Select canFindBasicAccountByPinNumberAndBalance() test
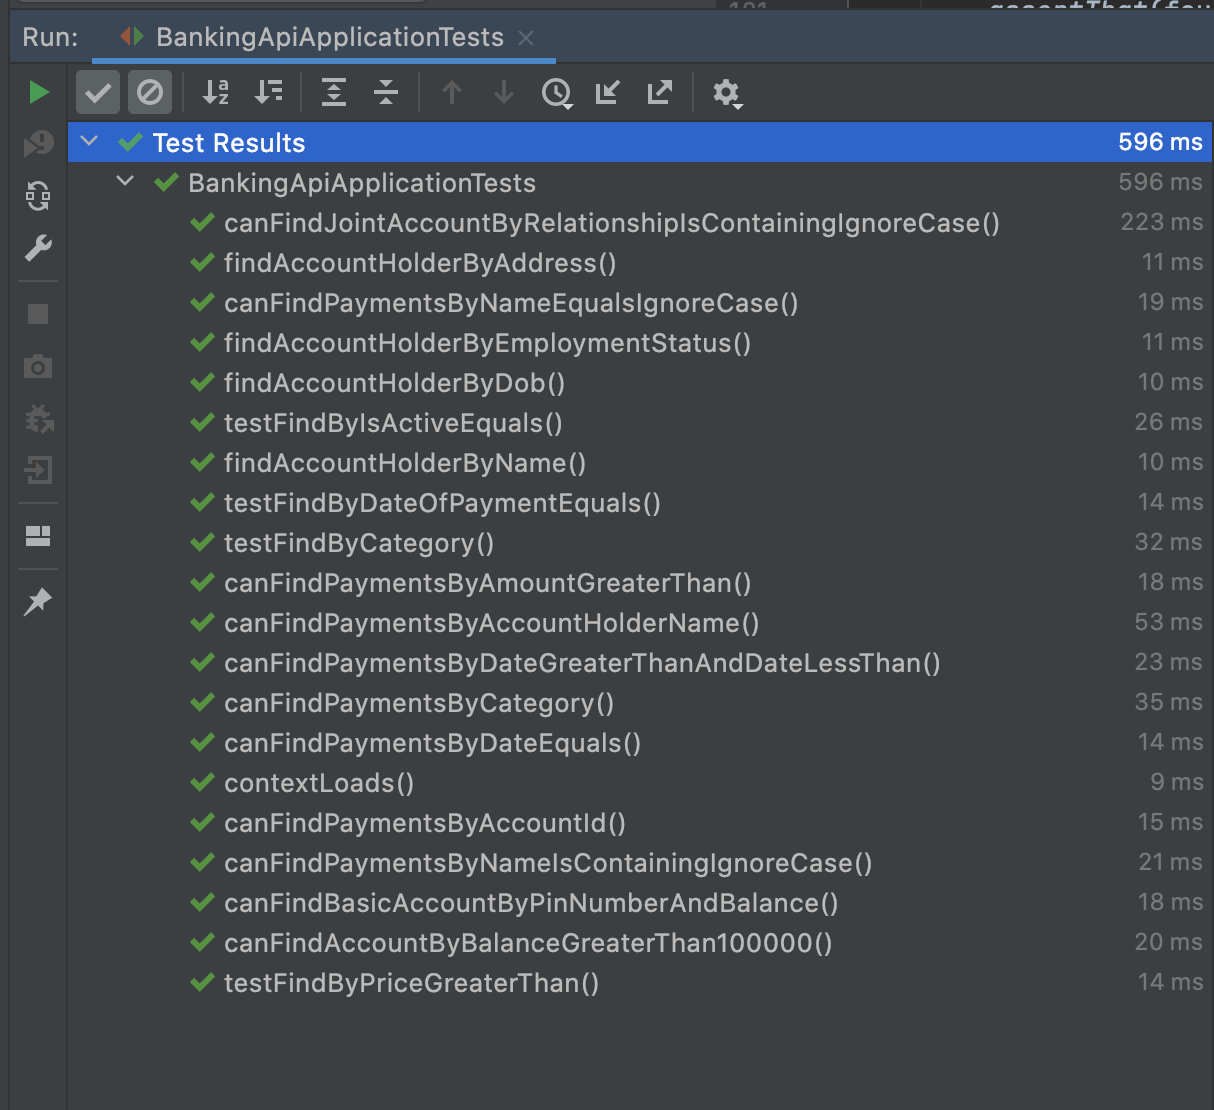This screenshot has height=1110, width=1214. coord(531,903)
